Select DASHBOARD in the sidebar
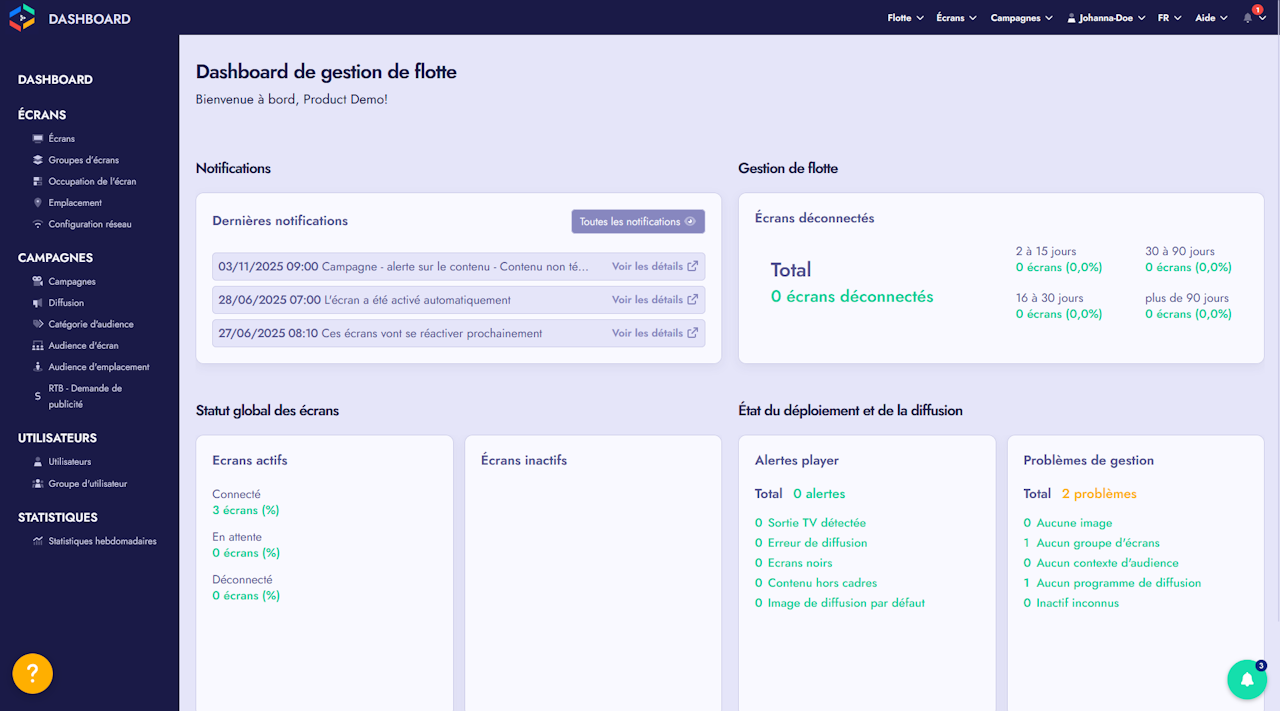 click(55, 80)
